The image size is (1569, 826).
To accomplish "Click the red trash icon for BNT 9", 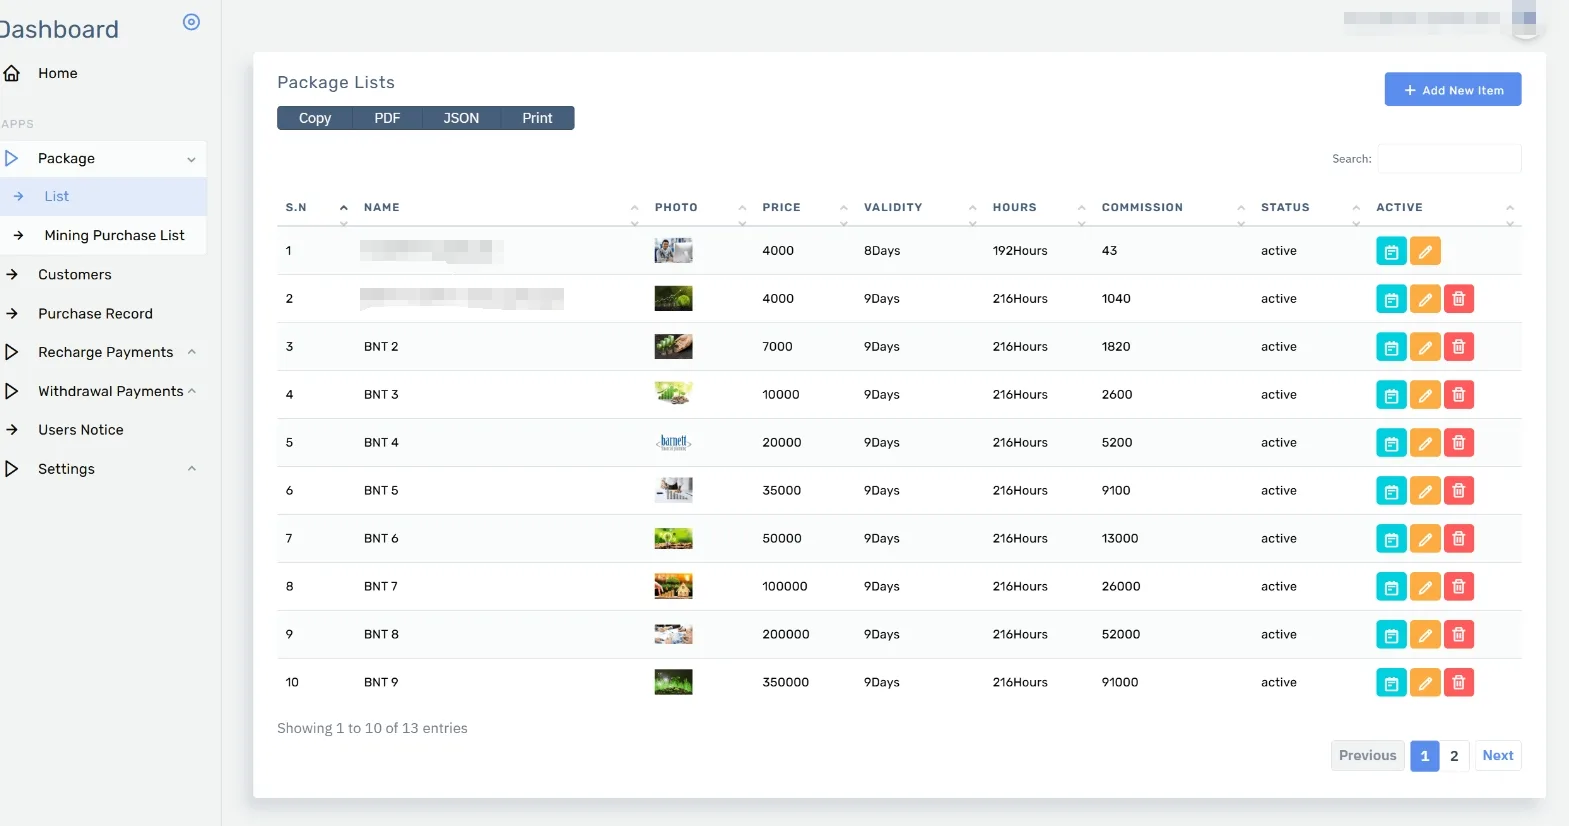I will [x=1459, y=683].
